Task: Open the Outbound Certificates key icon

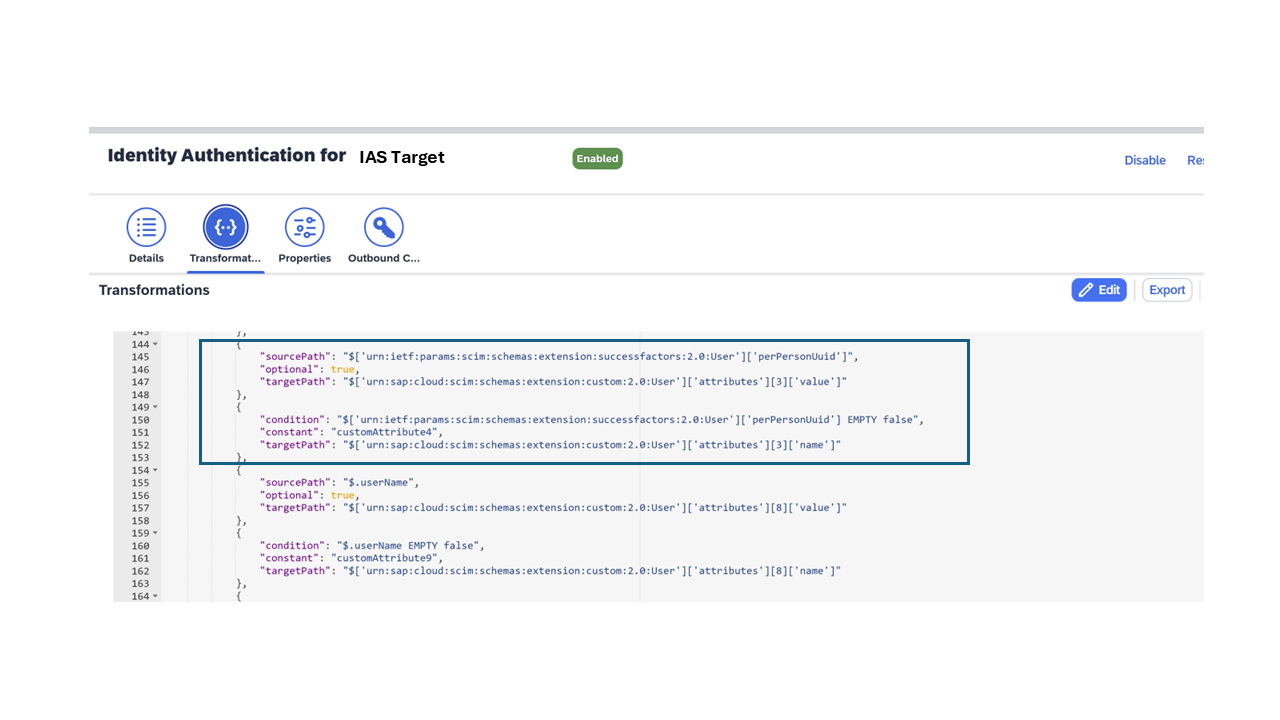Action: (x=382, y=227)
